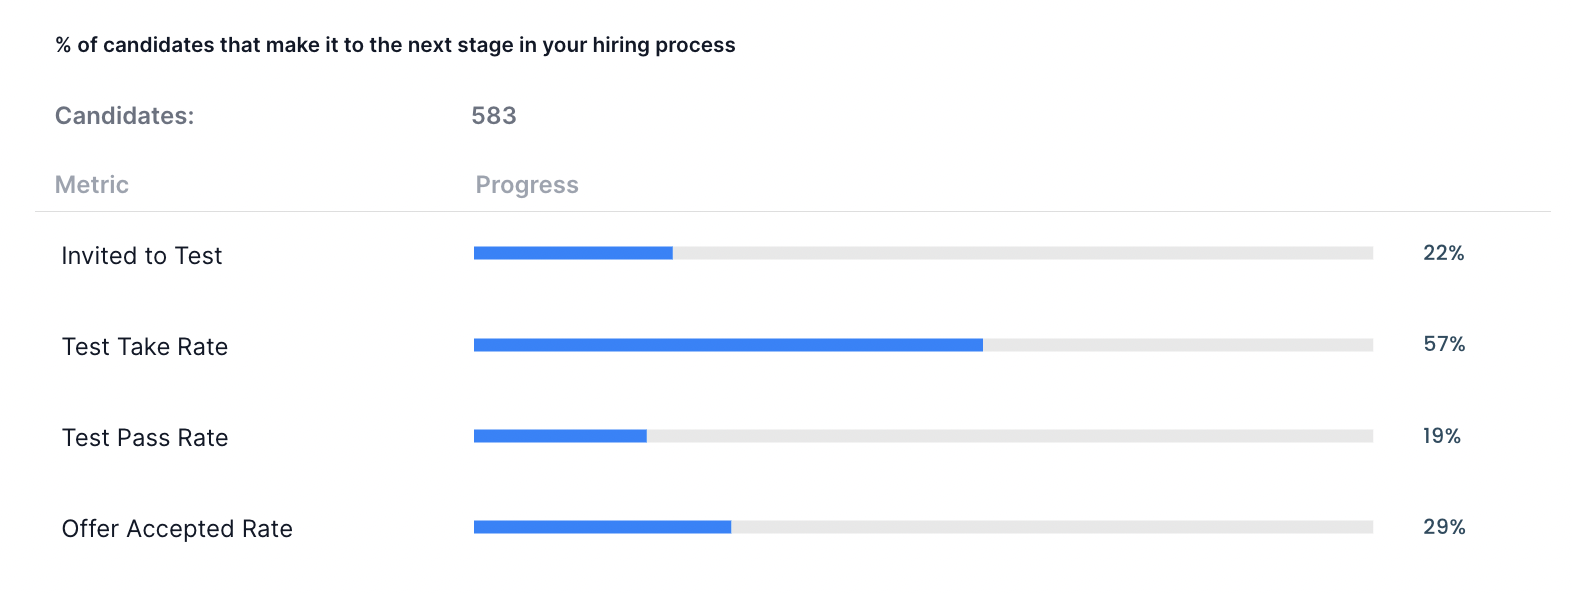Viewport: 1572px width, 594px height.
Task: Click the Candidates label
Action: point(124,116)
